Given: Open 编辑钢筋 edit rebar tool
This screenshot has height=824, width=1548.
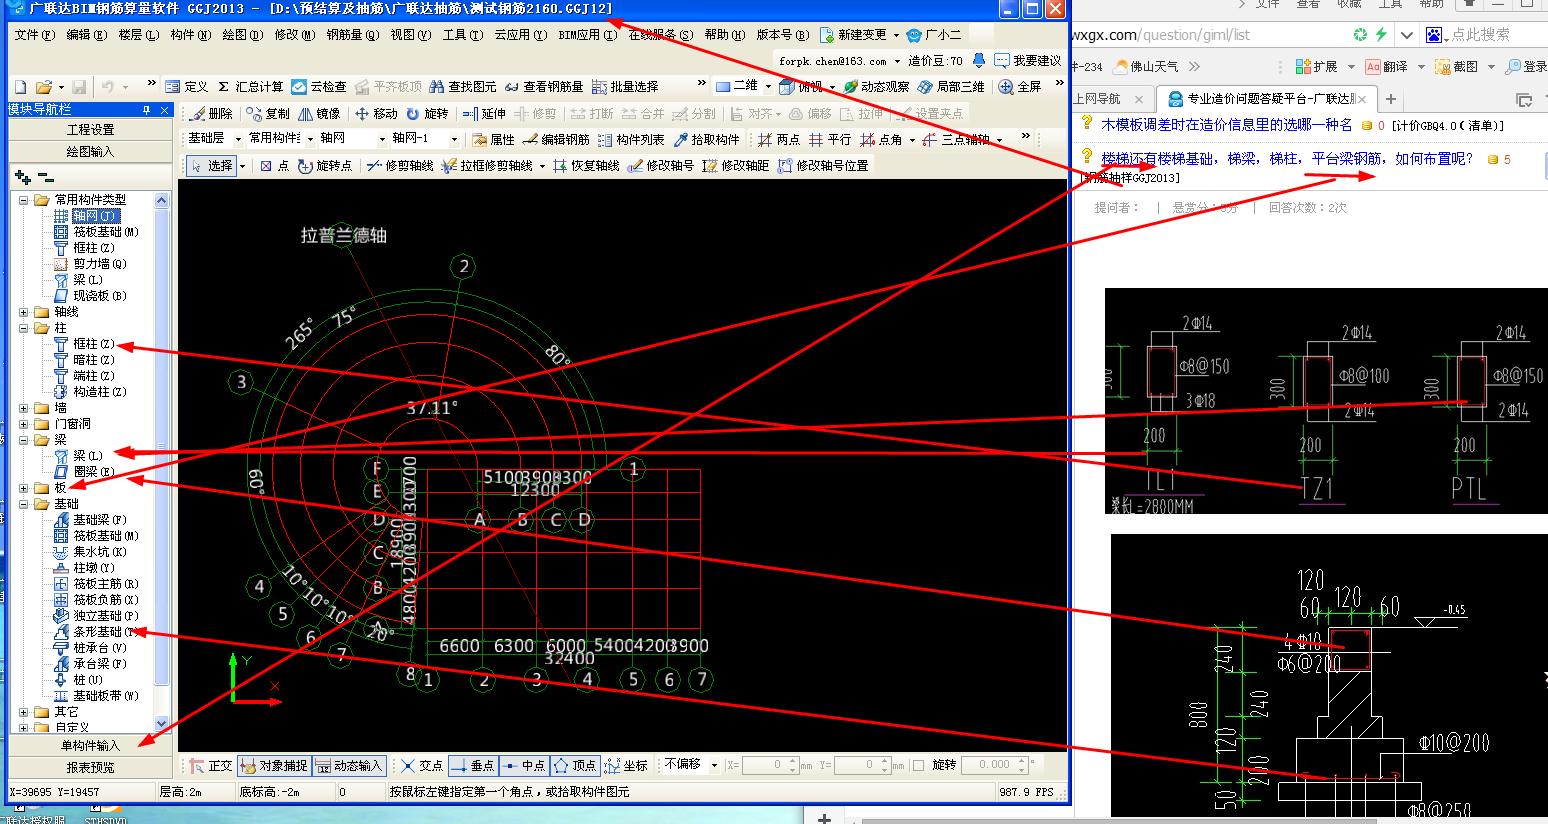Looking at the screenshot, I should point(556,140).
